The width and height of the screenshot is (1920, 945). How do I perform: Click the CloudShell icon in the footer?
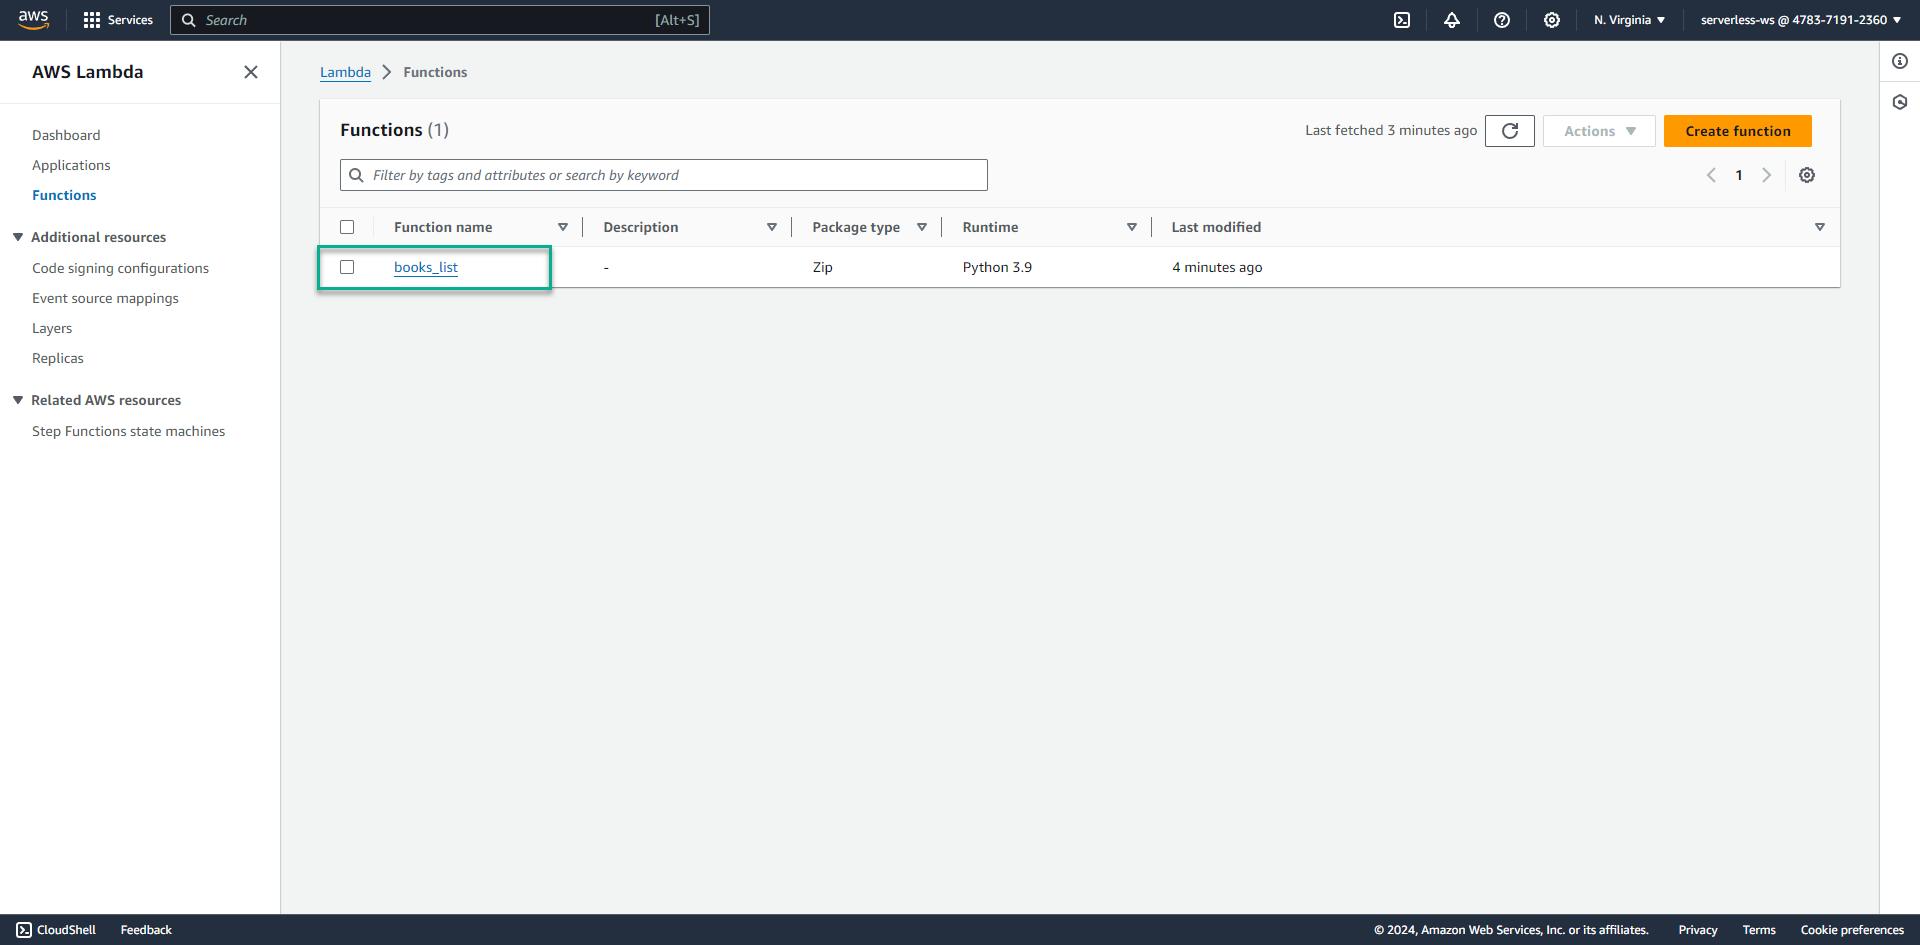tap(24, 930)
